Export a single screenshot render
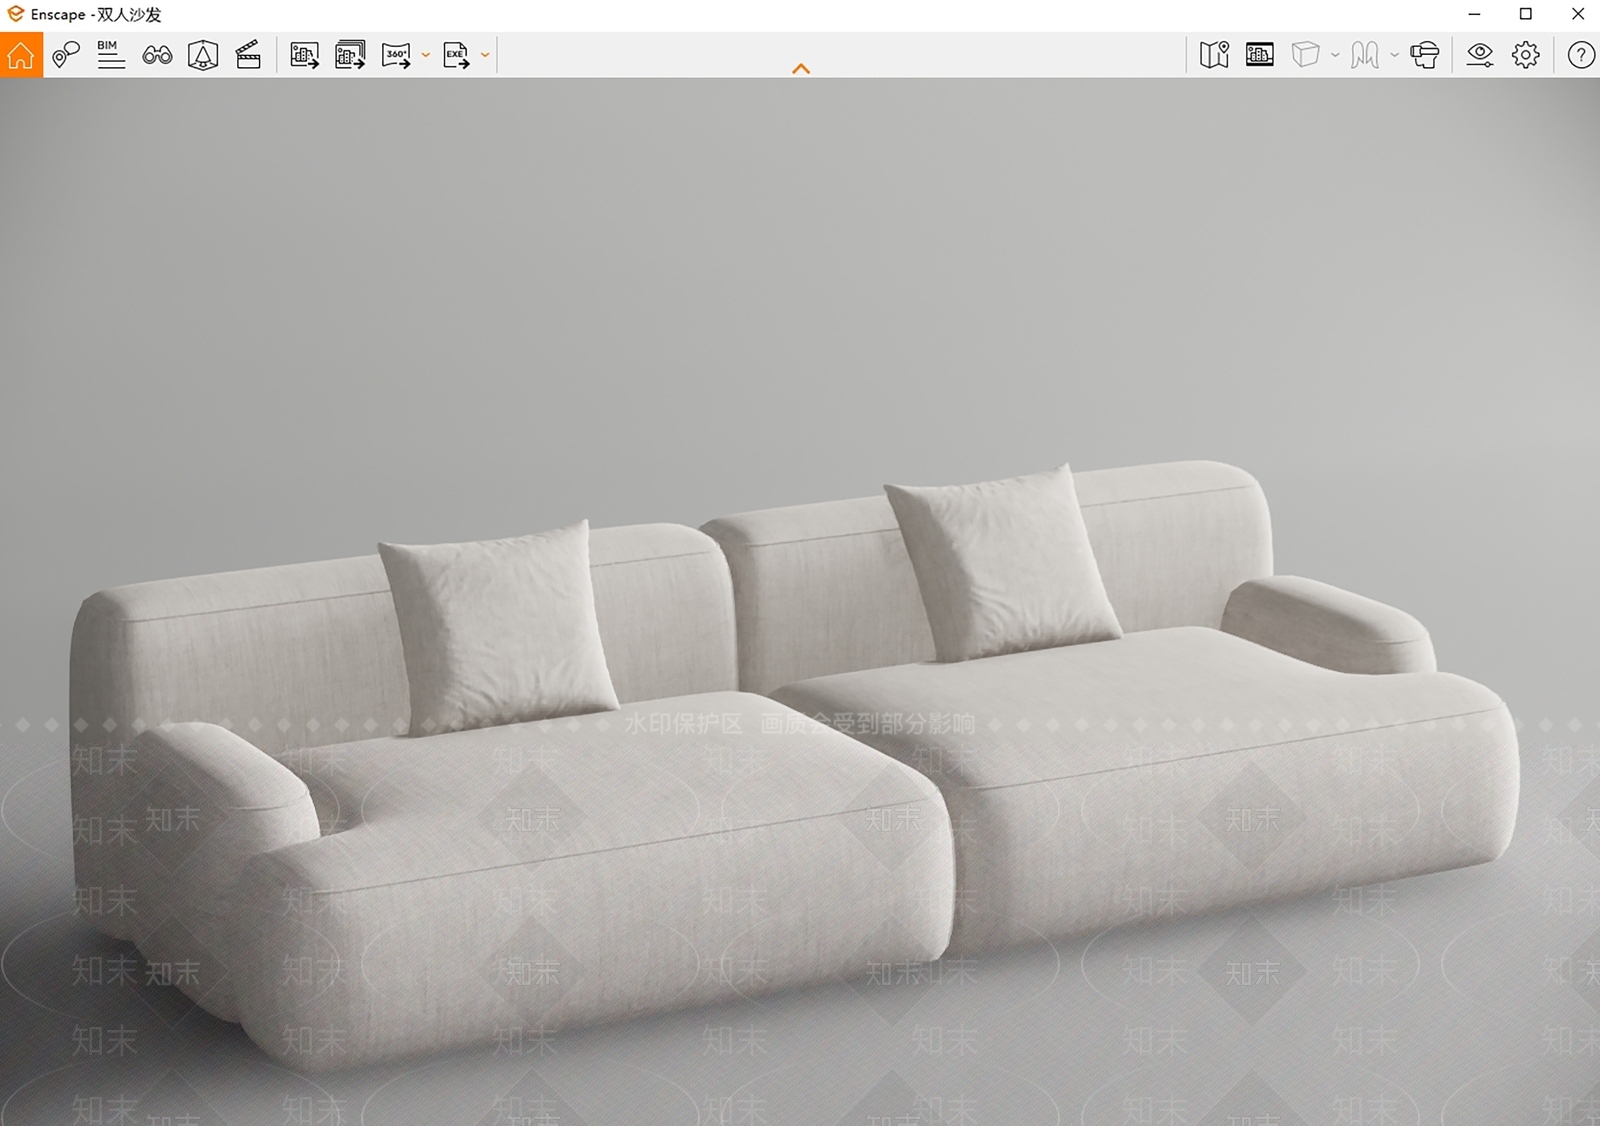Screen dimensions: 1600x1126 click(305, 55)
